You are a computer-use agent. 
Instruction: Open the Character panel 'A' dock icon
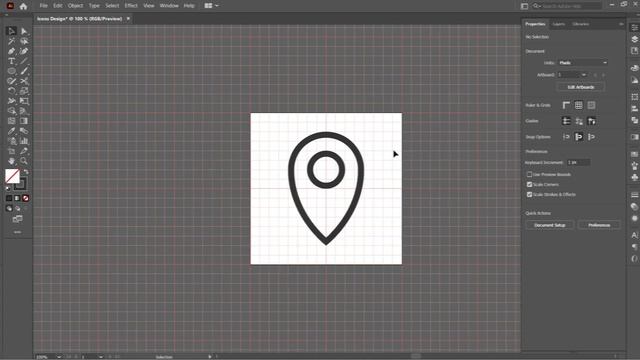(634, 236)
